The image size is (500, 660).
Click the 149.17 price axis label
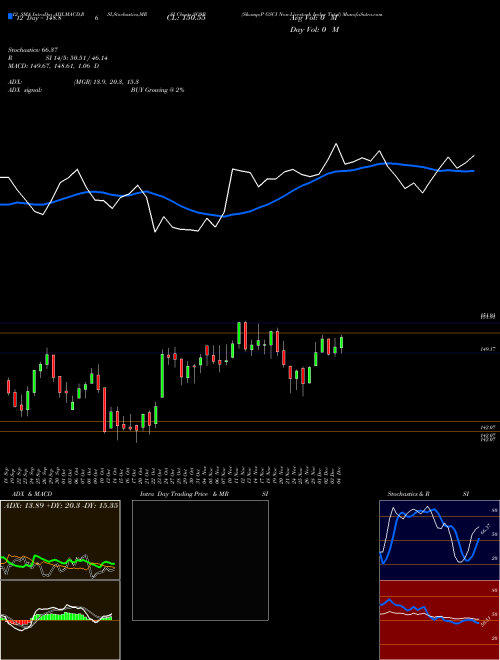click(489, 349)
